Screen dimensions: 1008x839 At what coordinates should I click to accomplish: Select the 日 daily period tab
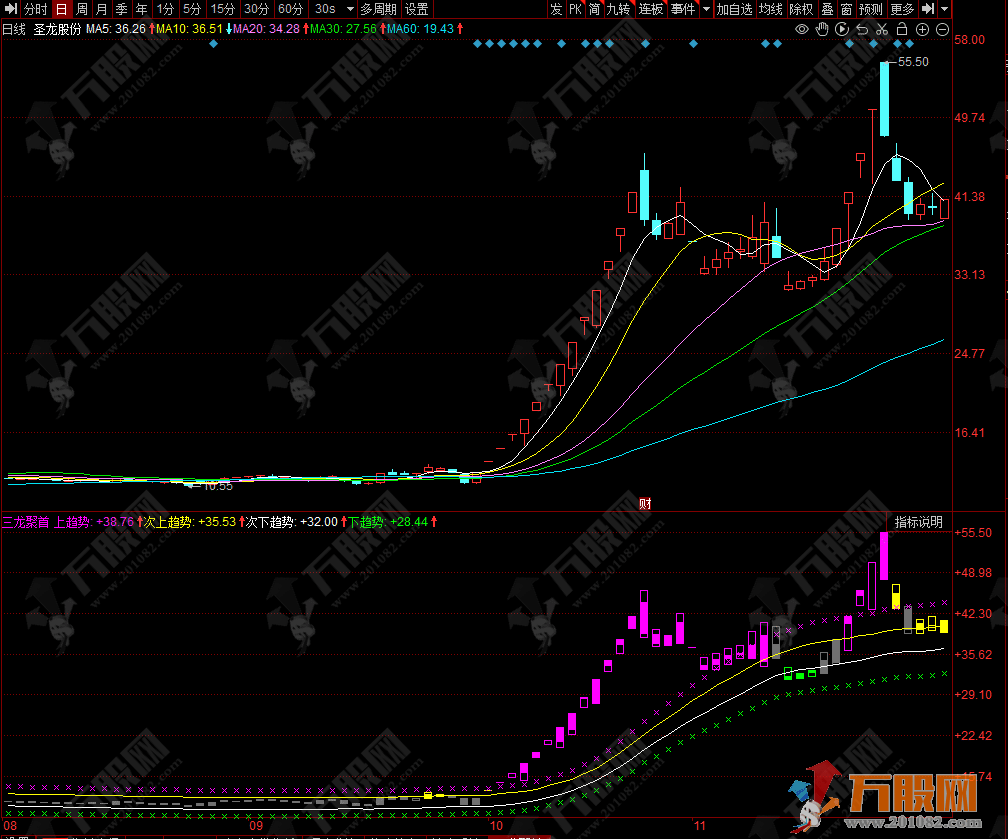[x=61, y=9]
